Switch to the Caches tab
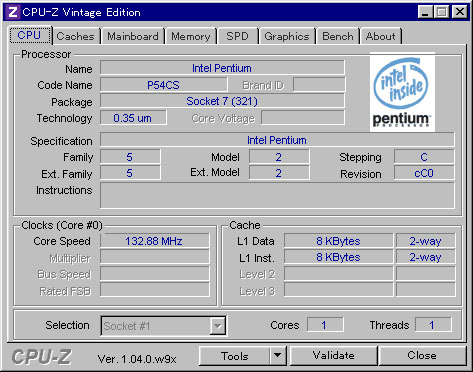Viewport: 473px width, 372px height. tap(75, 36)
